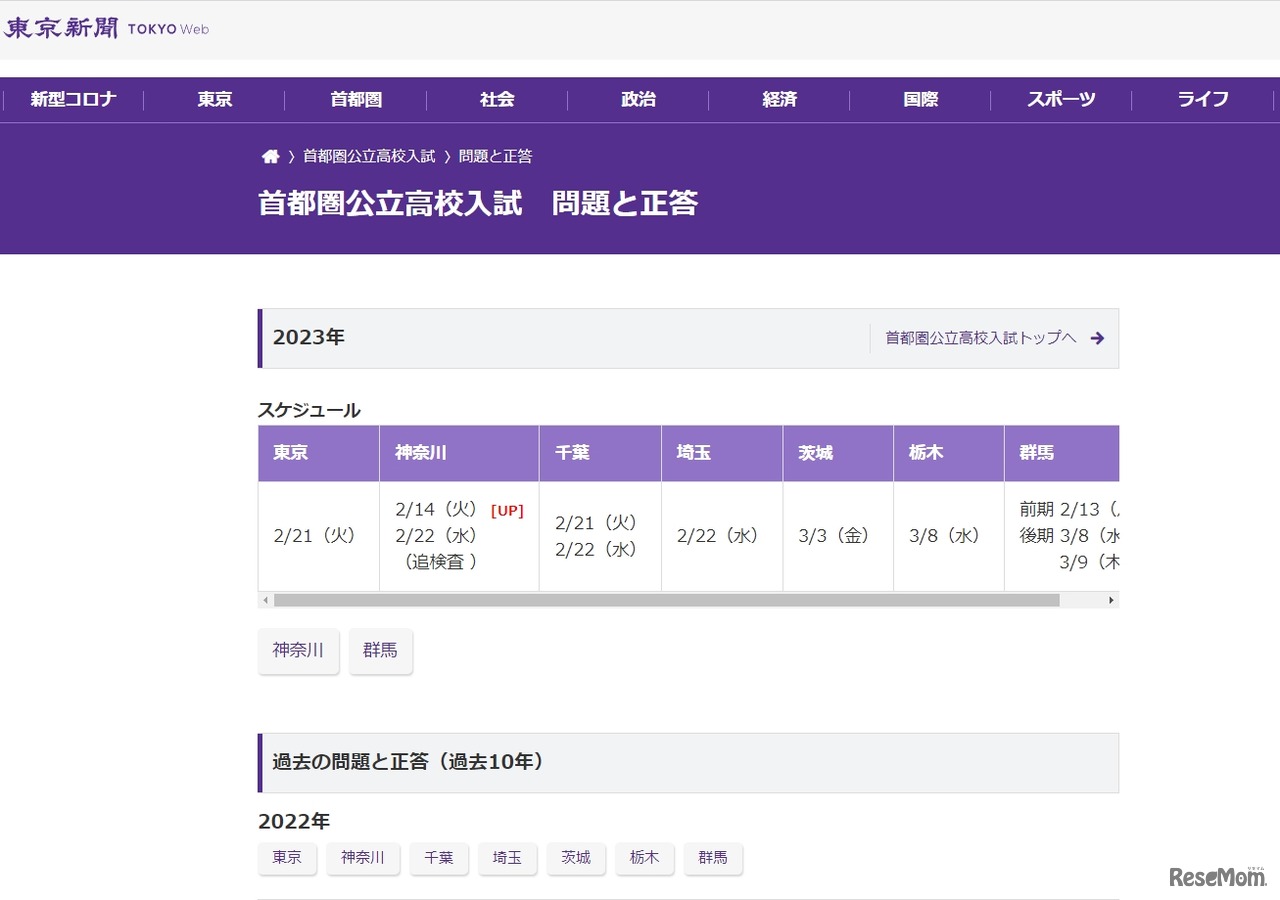Click the arrow icon next to 首都圏公立高校入試トップへ
This screenshot has height=900, width=1280.
1097,338
